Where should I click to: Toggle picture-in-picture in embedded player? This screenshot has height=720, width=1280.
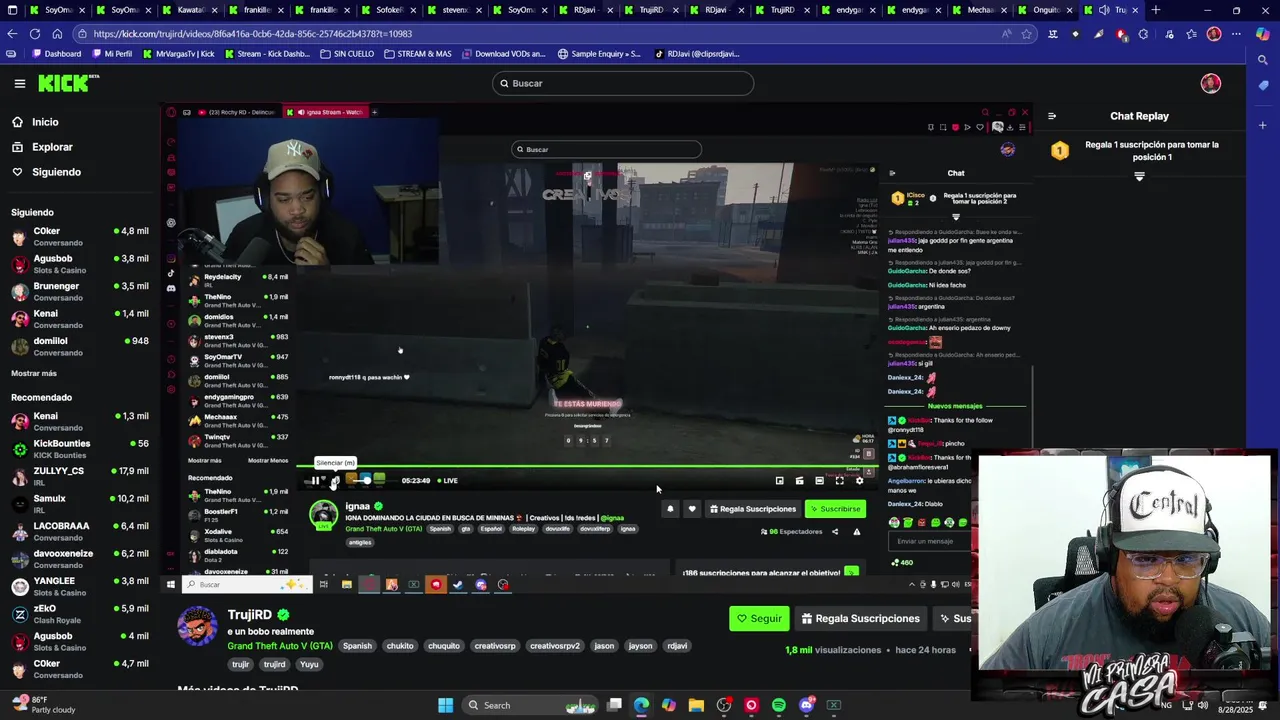coord(780,481)
